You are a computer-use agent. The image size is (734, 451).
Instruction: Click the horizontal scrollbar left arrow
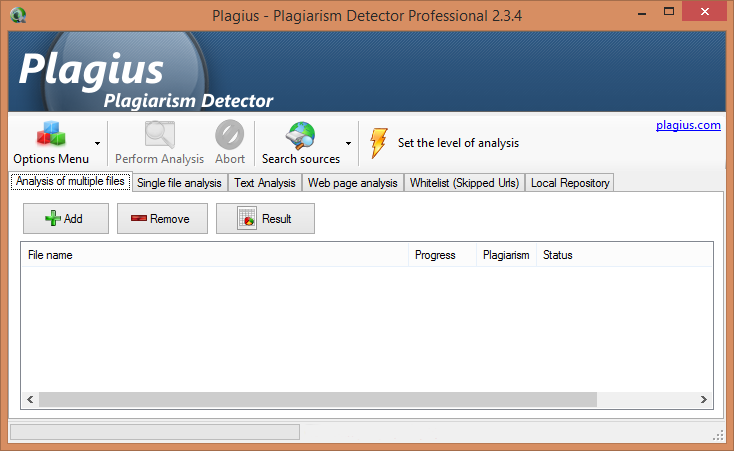point(30,399)
